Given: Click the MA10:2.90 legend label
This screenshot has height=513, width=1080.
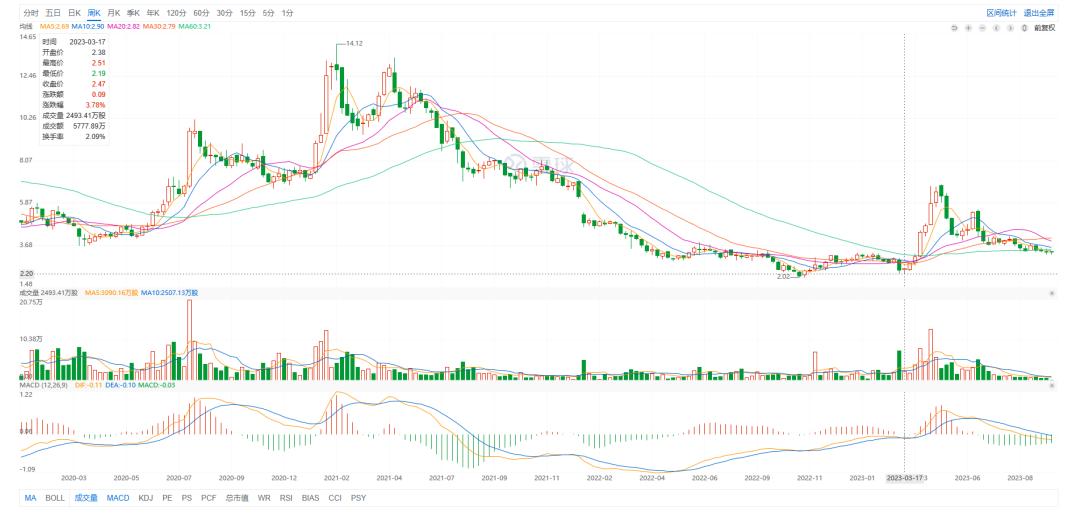Looking at the screenshot, I should pyautogui.click(x=88, y=26).
